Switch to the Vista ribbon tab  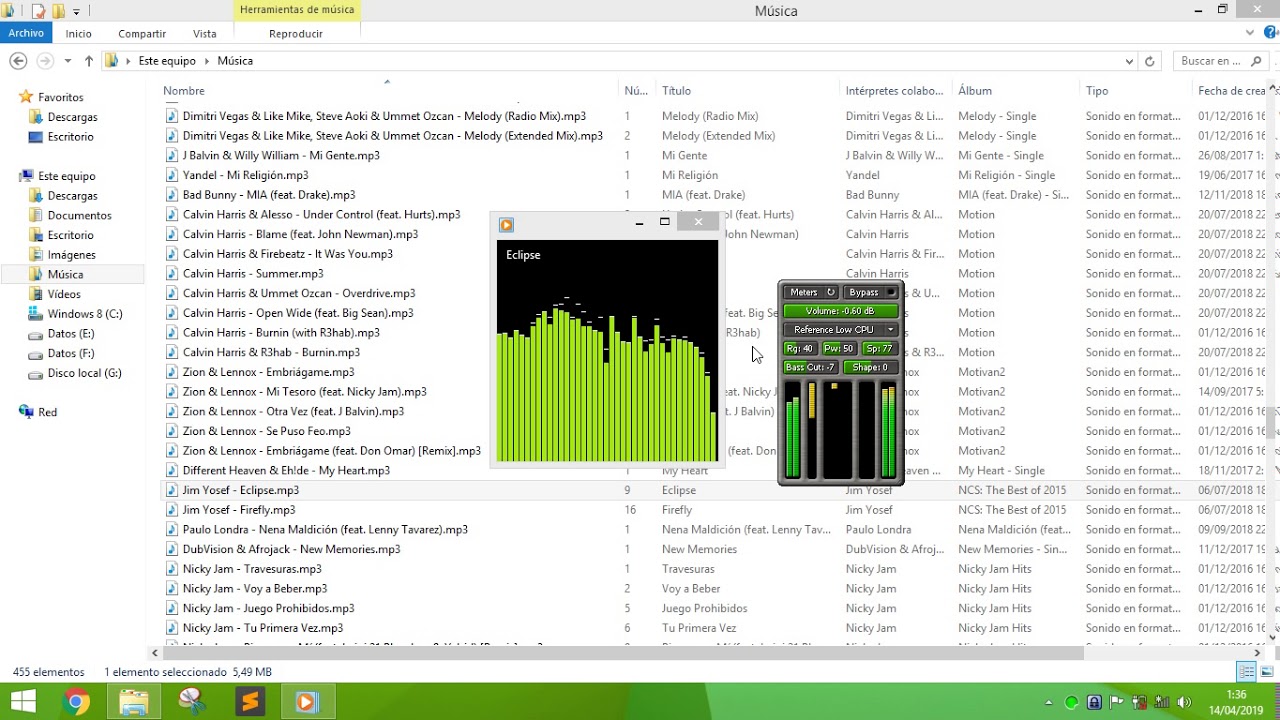click(x=205, y=33)
